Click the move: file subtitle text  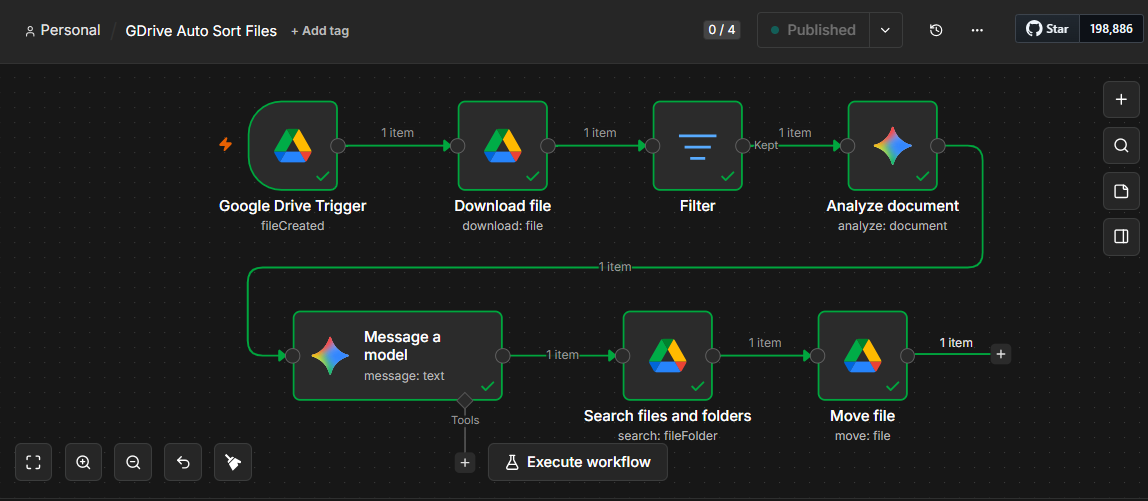[x=862, y=436]
